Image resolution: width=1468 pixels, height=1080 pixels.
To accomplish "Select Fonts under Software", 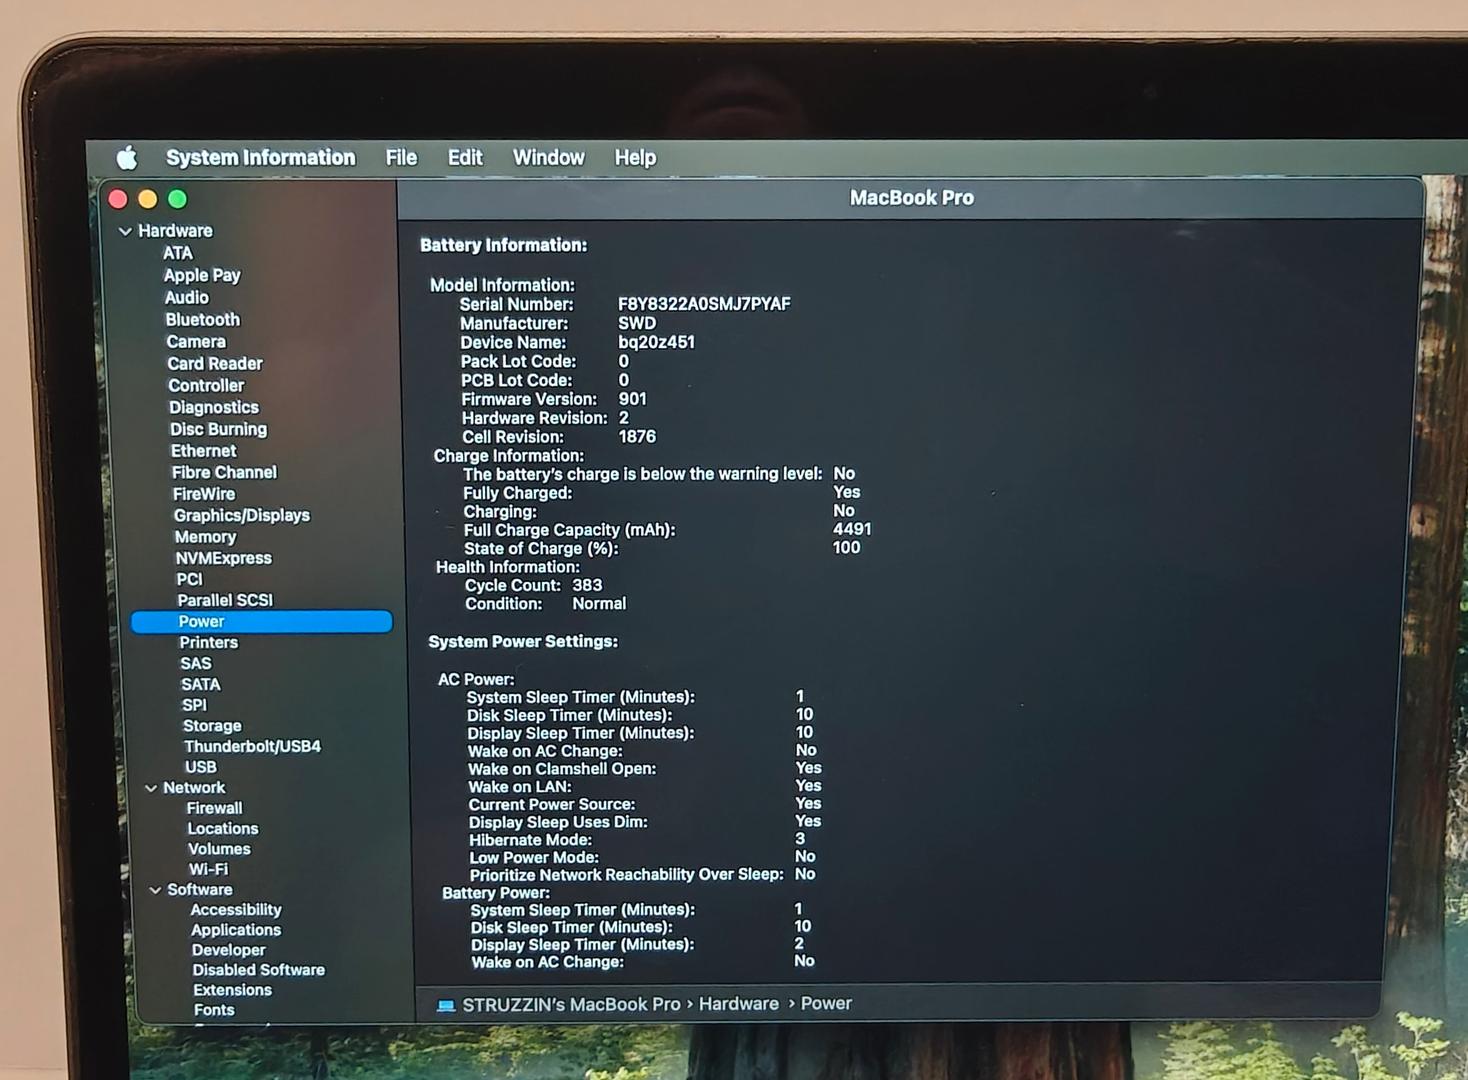I will pyautogui.click(x=214, y=1010).
